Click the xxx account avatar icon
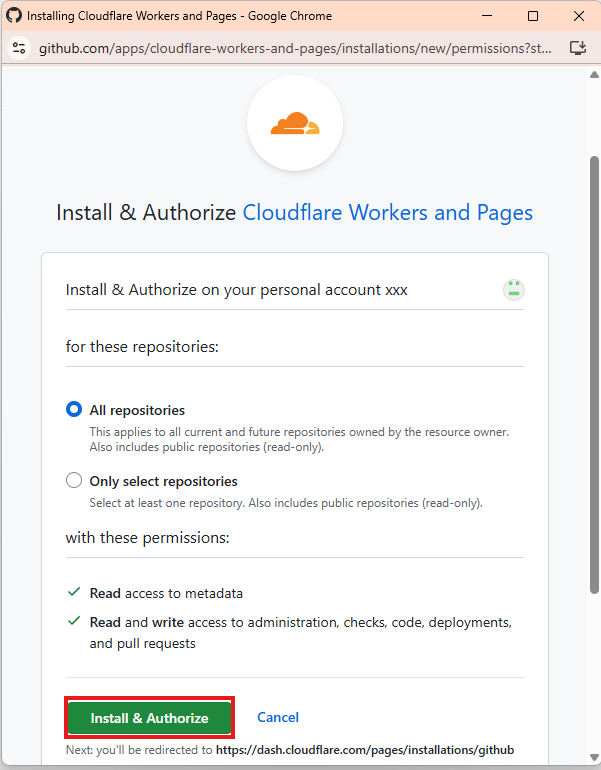 [x=514, y=290]
